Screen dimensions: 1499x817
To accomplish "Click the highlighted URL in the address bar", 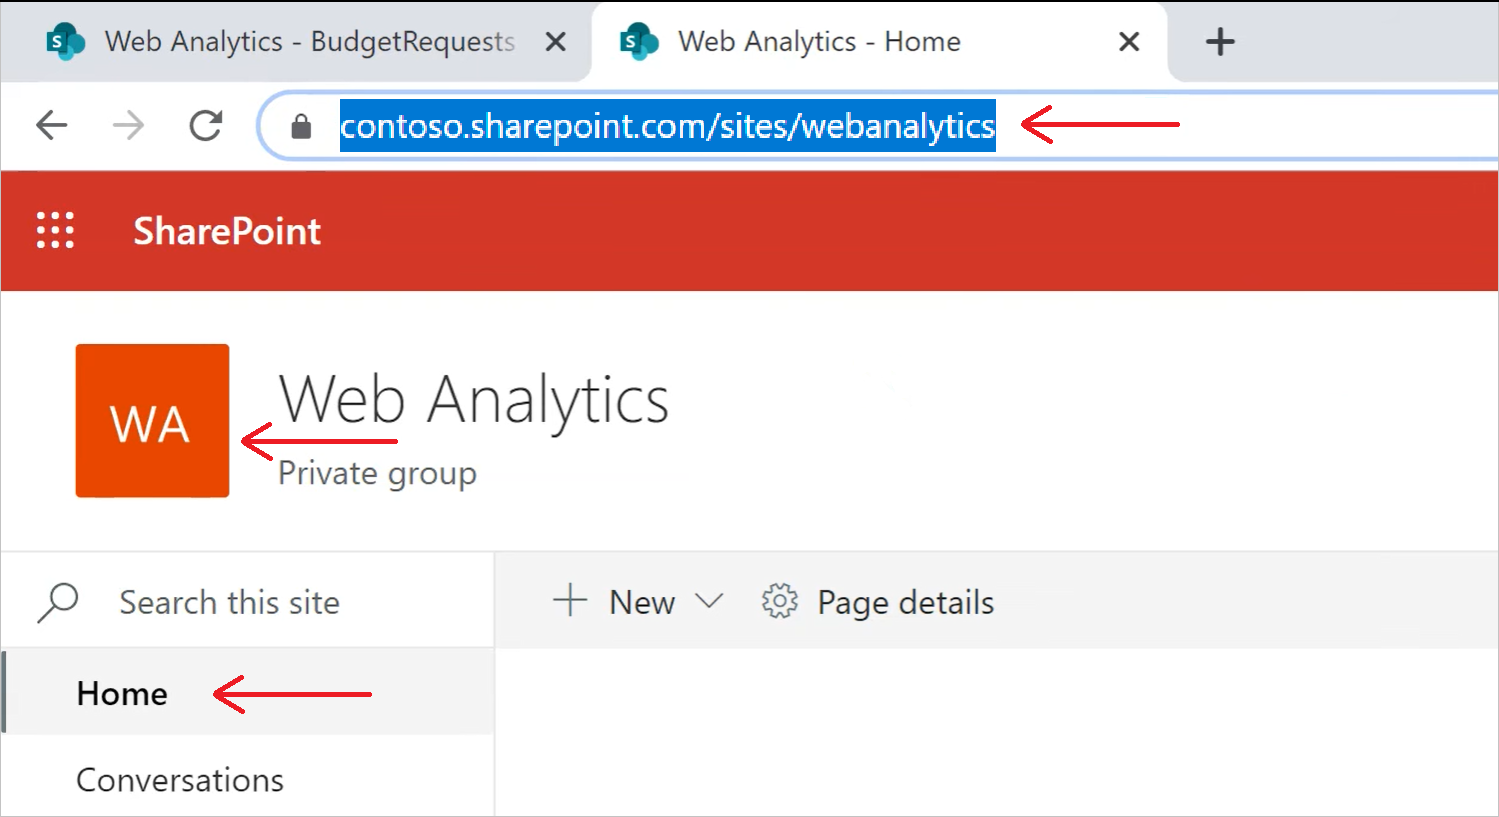I will pyautogui.click(x=667, y=126).
